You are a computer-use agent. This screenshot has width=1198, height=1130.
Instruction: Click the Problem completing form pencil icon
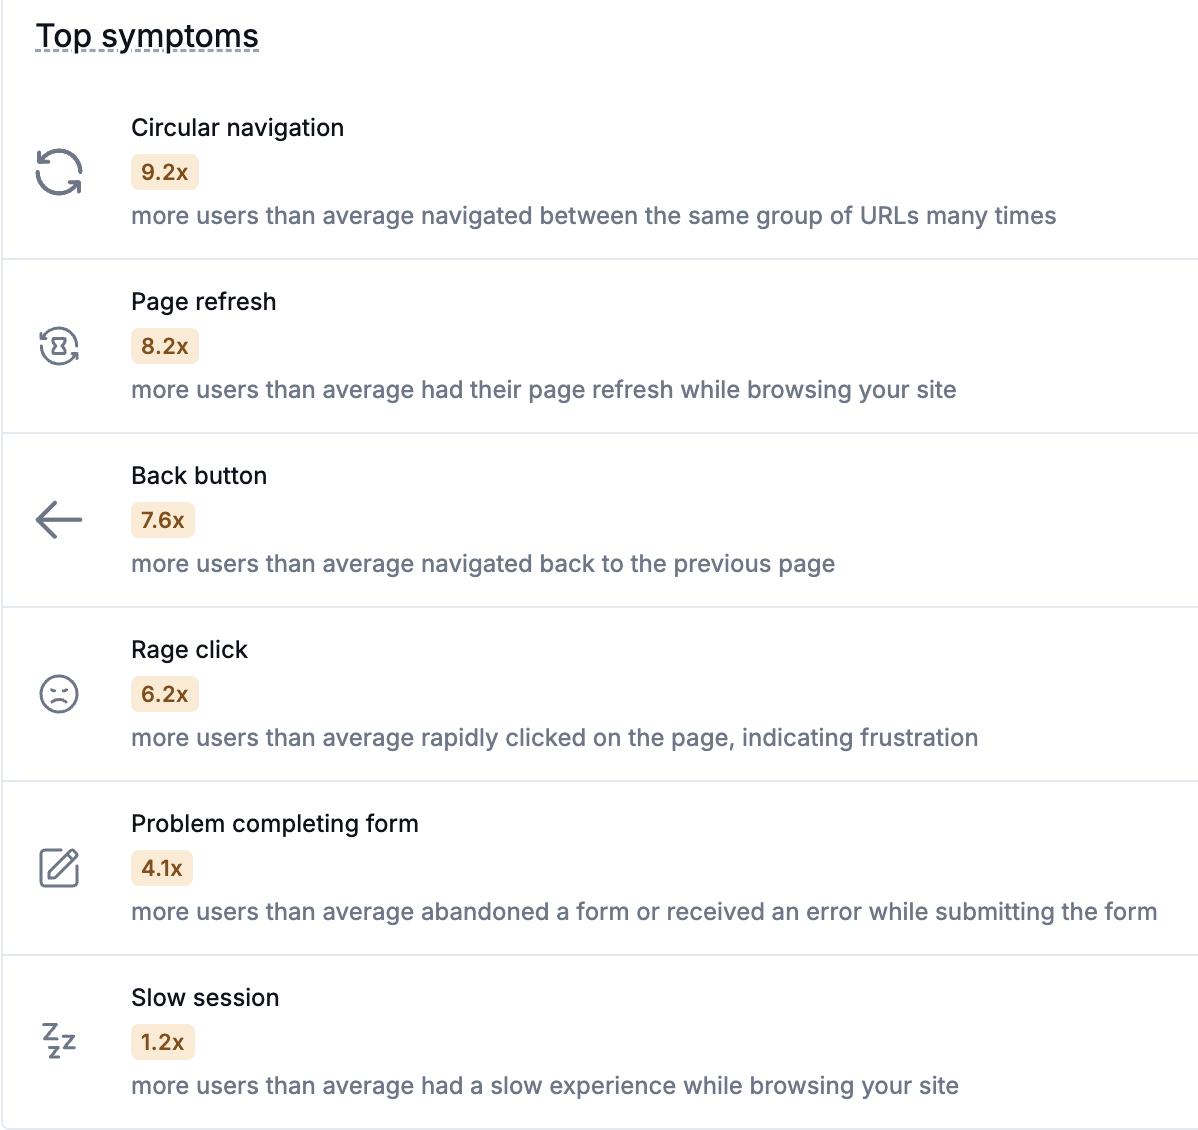pyautogui.click(x=59, y=868)
